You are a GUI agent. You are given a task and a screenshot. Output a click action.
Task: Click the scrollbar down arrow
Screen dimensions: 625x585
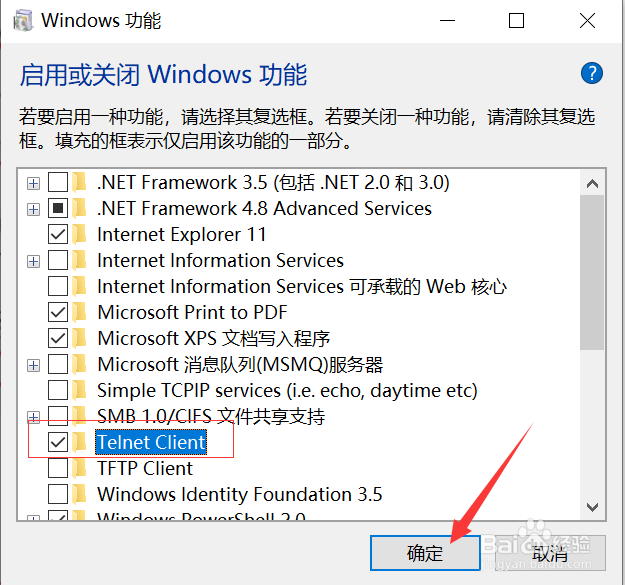592,507
